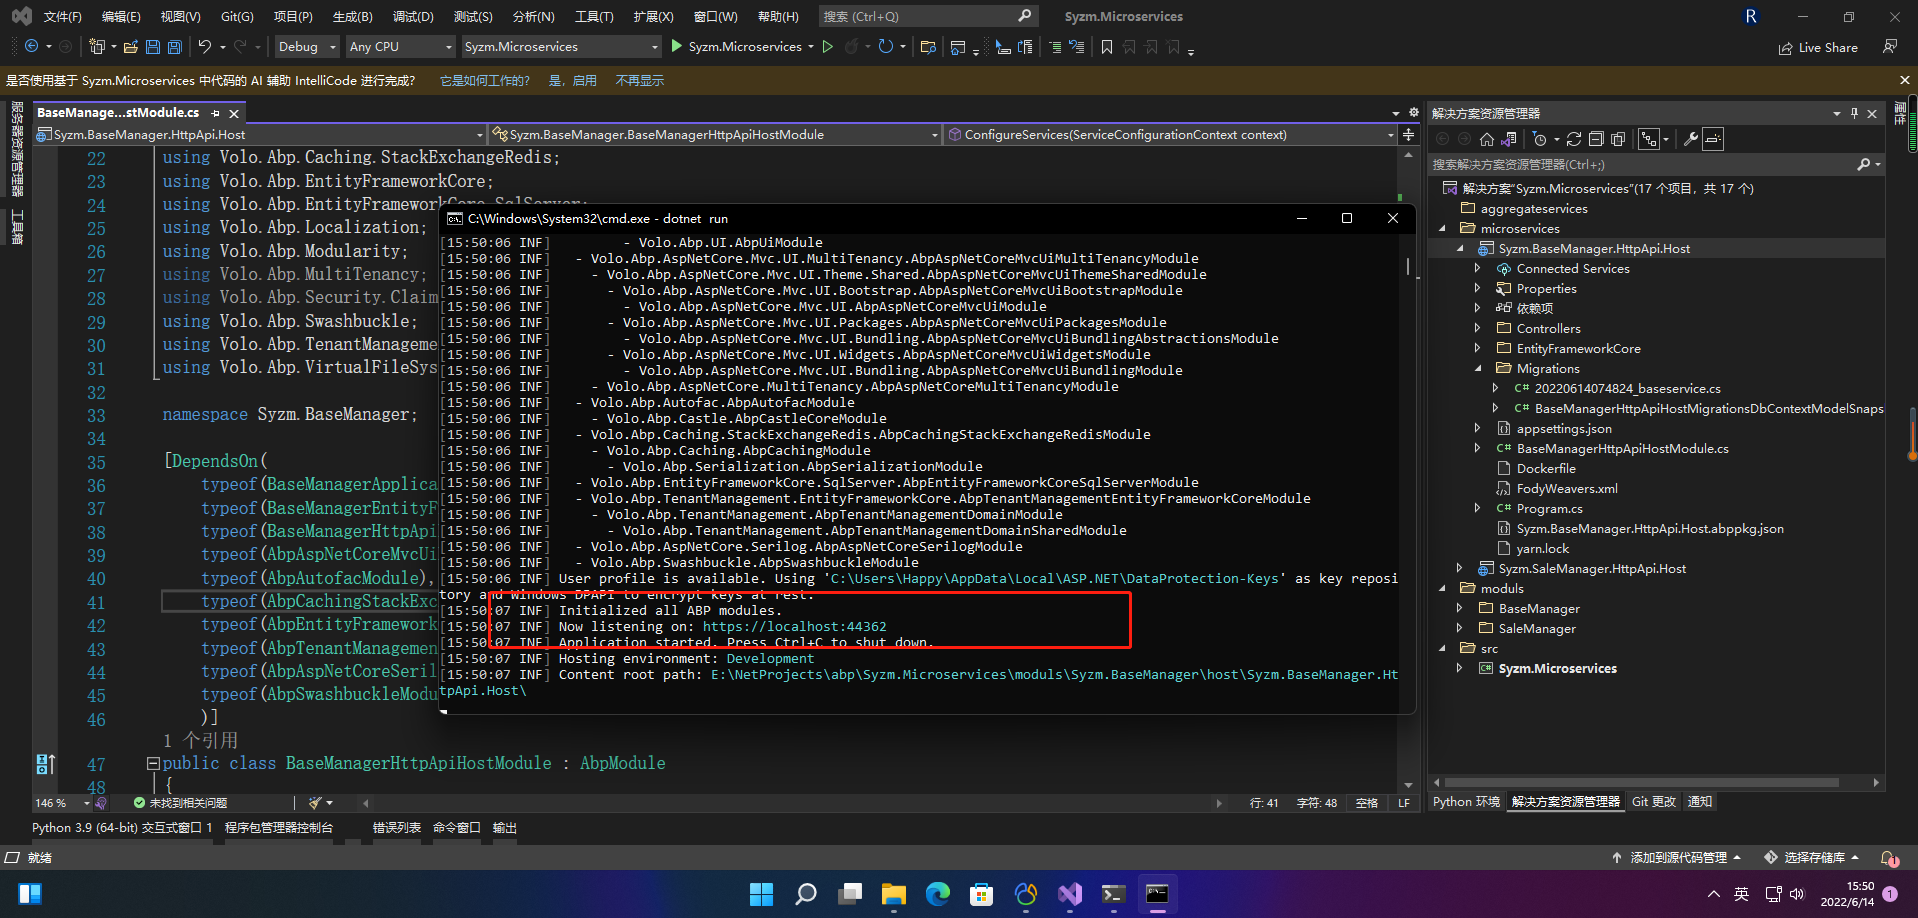Click the Visual Studio icon in the taskbar

click(1070, 894)
